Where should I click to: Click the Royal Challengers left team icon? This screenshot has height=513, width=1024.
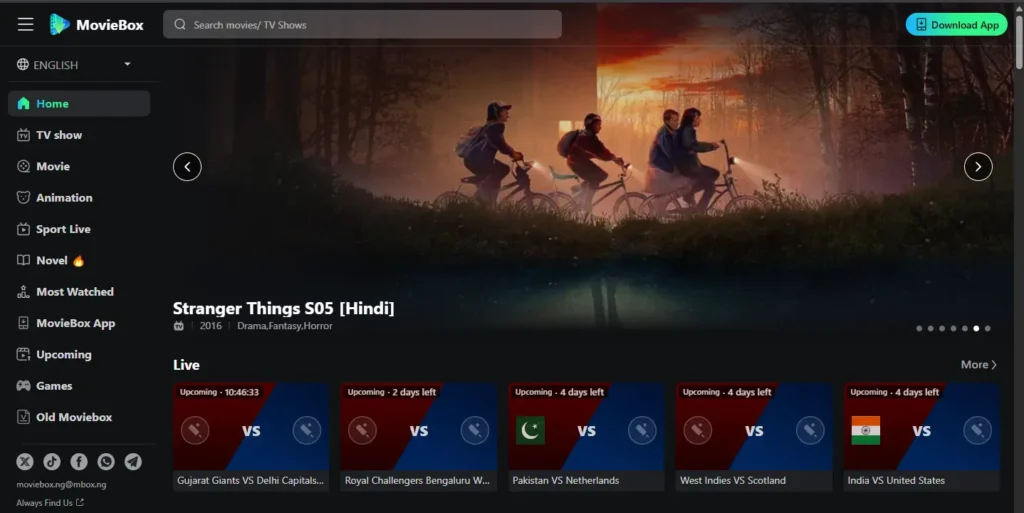click(x=362, y=431)
